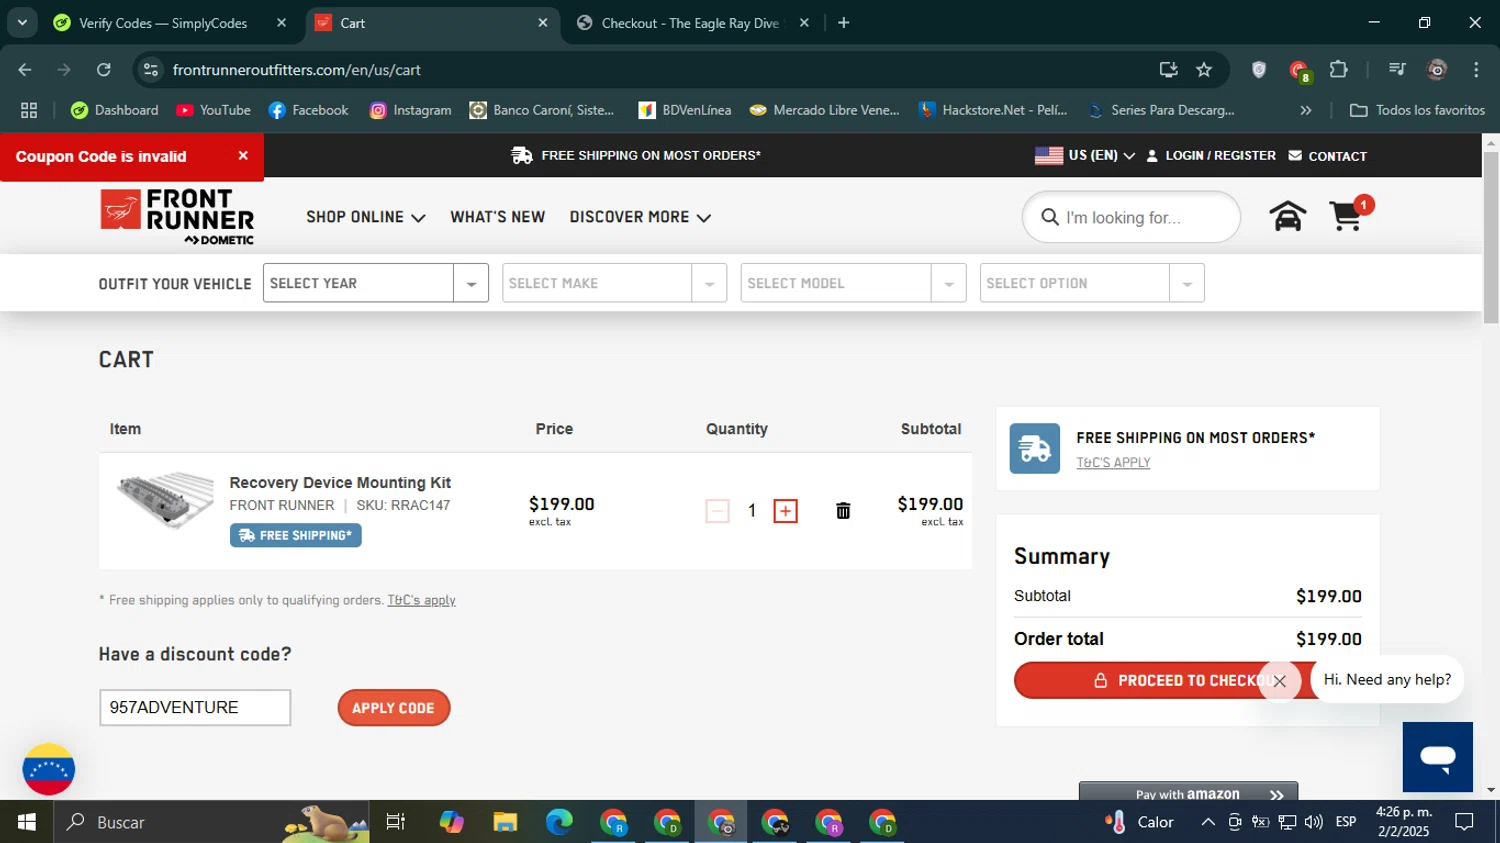Screen dimensions: 1500x843
Task: Open the bookmarks apps grid icon
Action: [29, 110]
